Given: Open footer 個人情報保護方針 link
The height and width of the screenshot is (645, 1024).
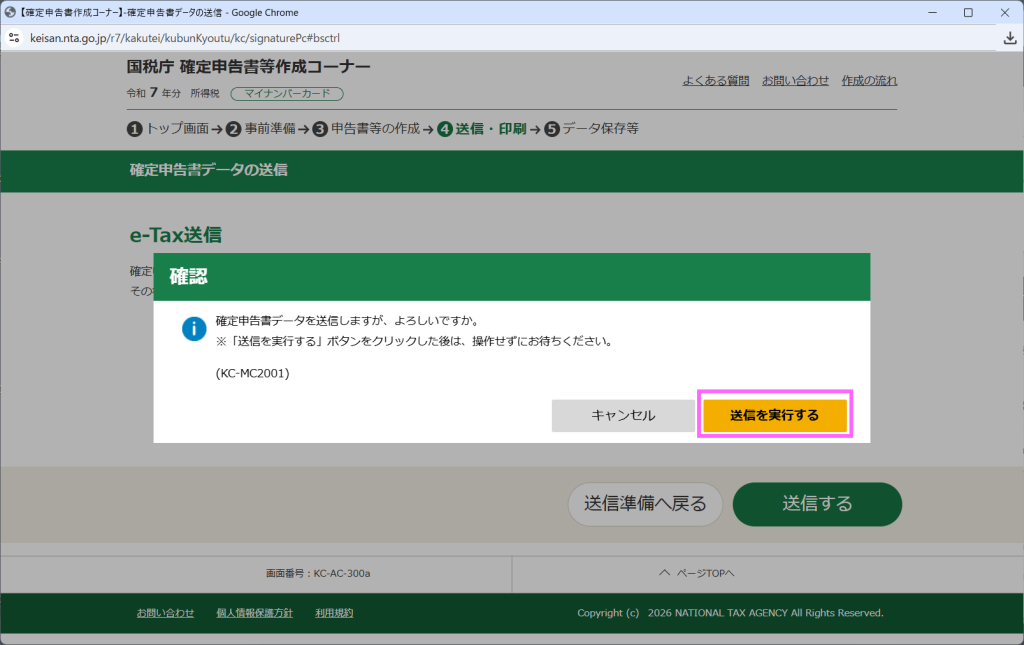Looking at the screenshot, I should 254,613.
